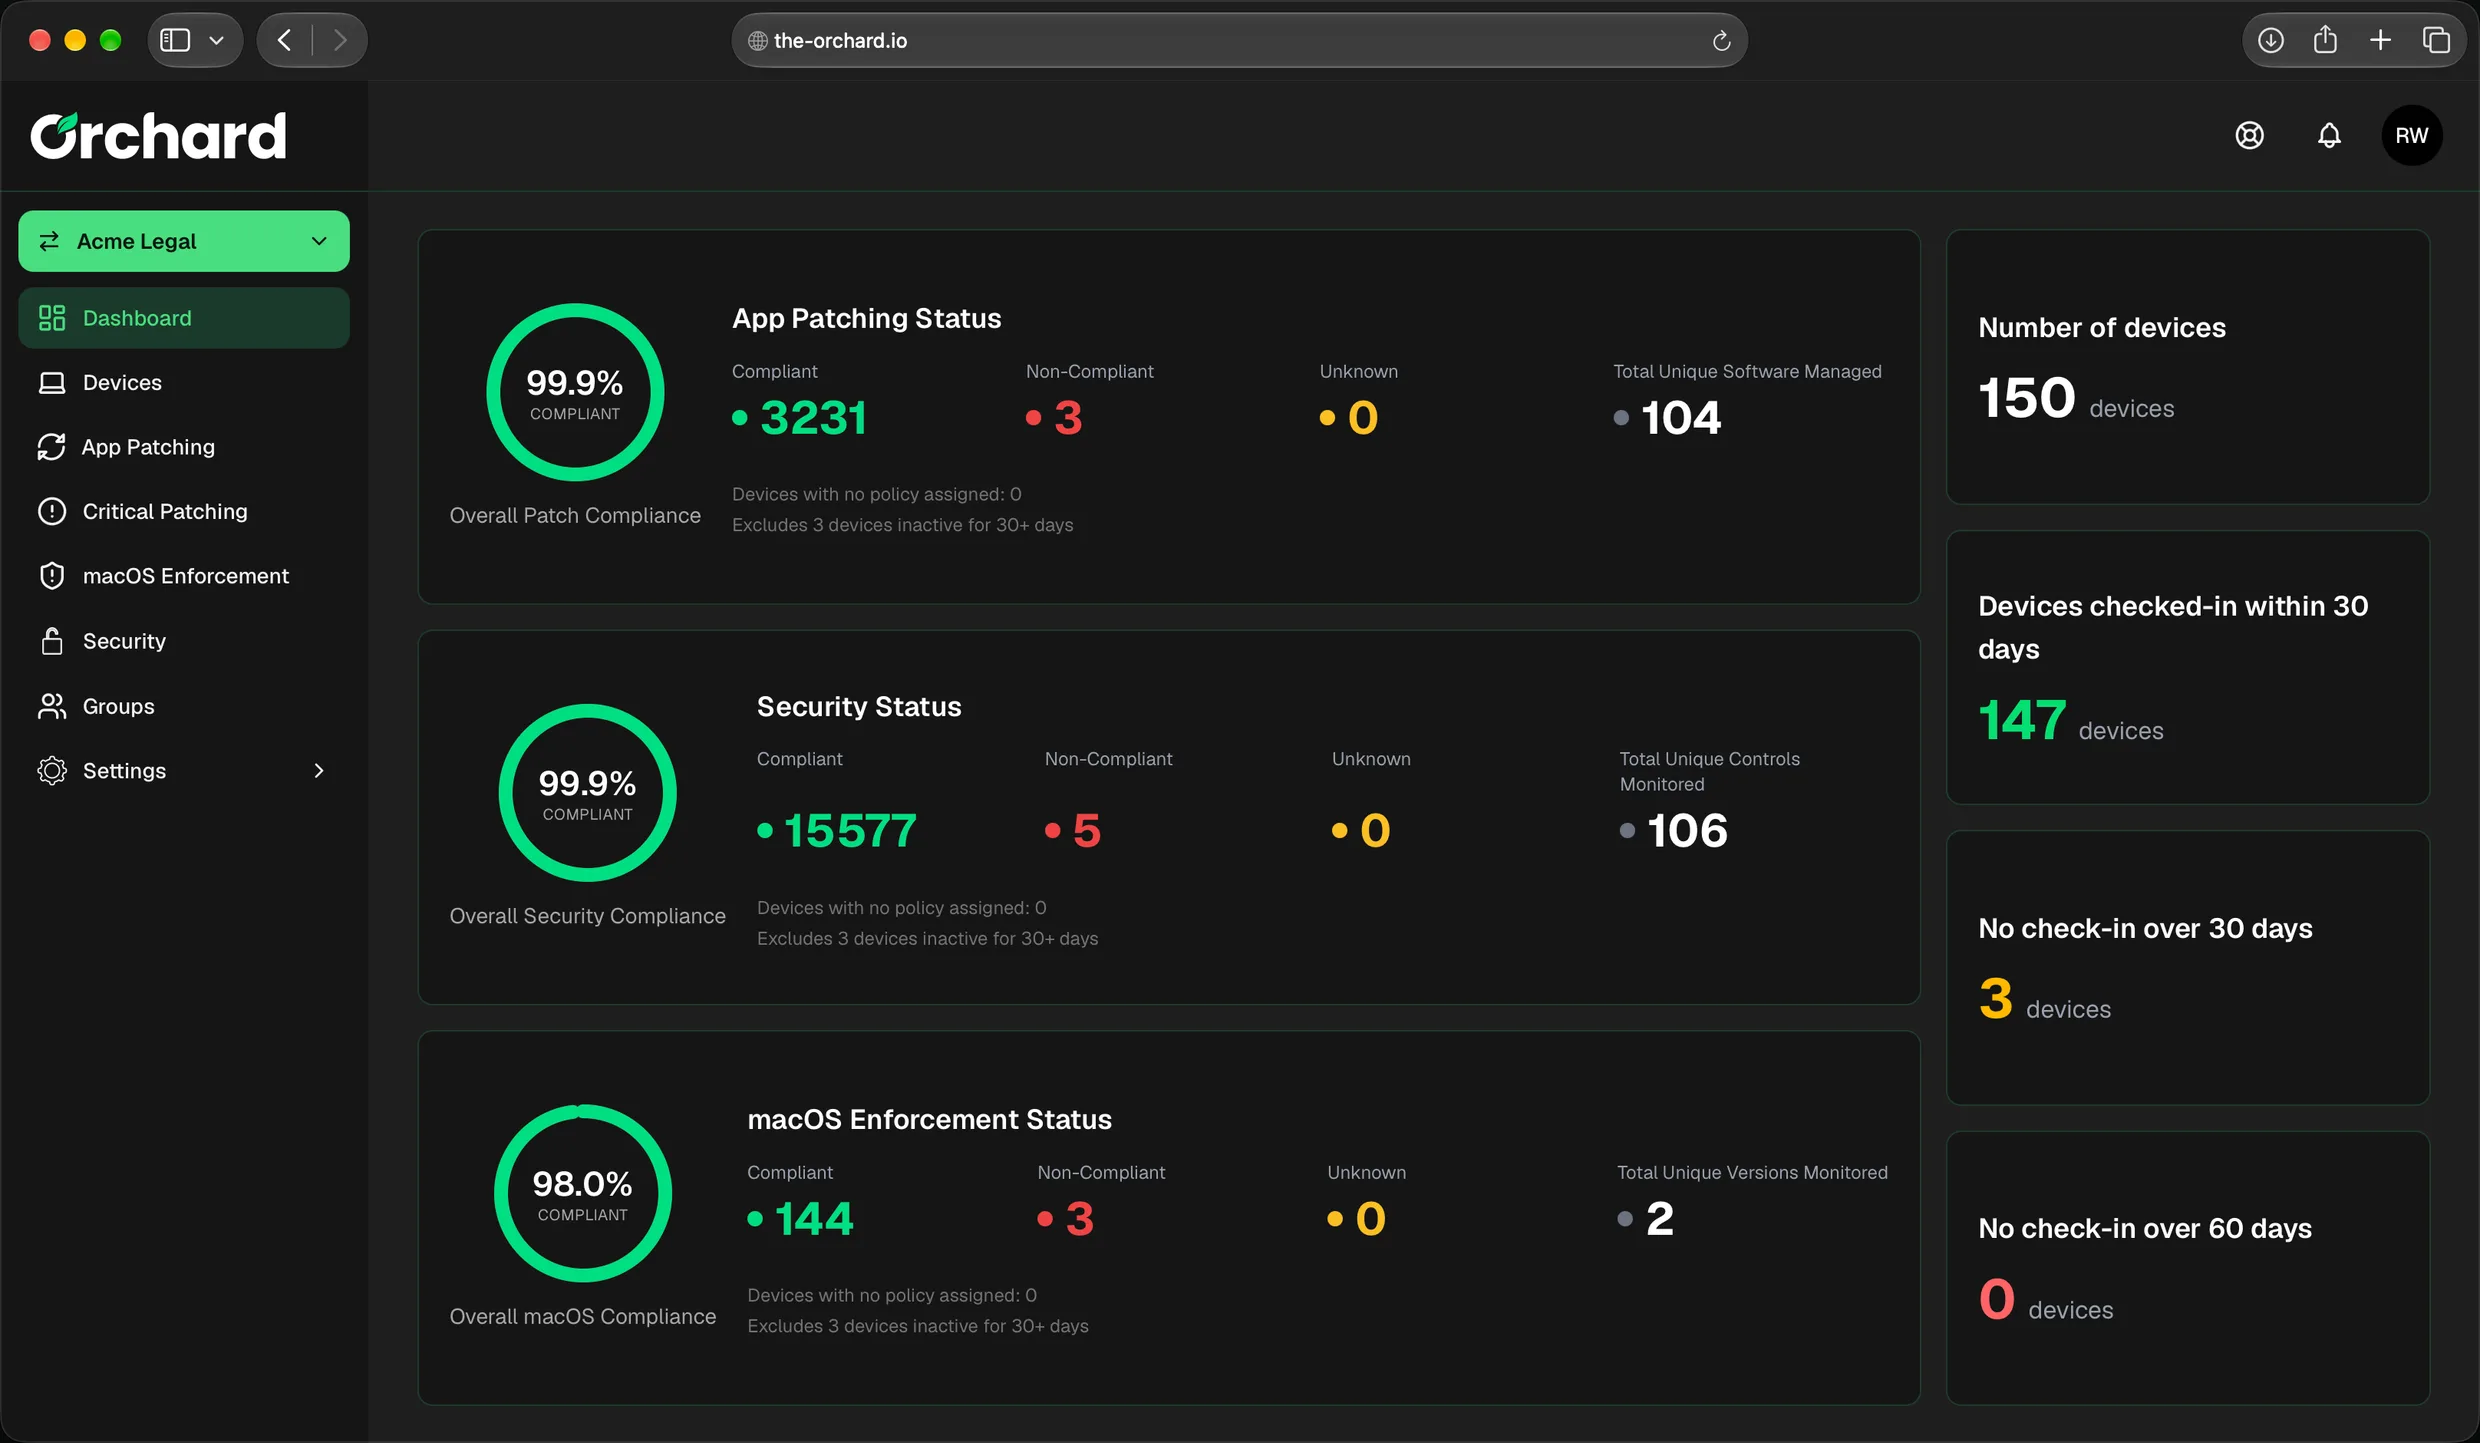Viewport: 2480px width, 1443px height.
Task: Click the 98.0% macOS compliance ring
Action: point(582,1193)
